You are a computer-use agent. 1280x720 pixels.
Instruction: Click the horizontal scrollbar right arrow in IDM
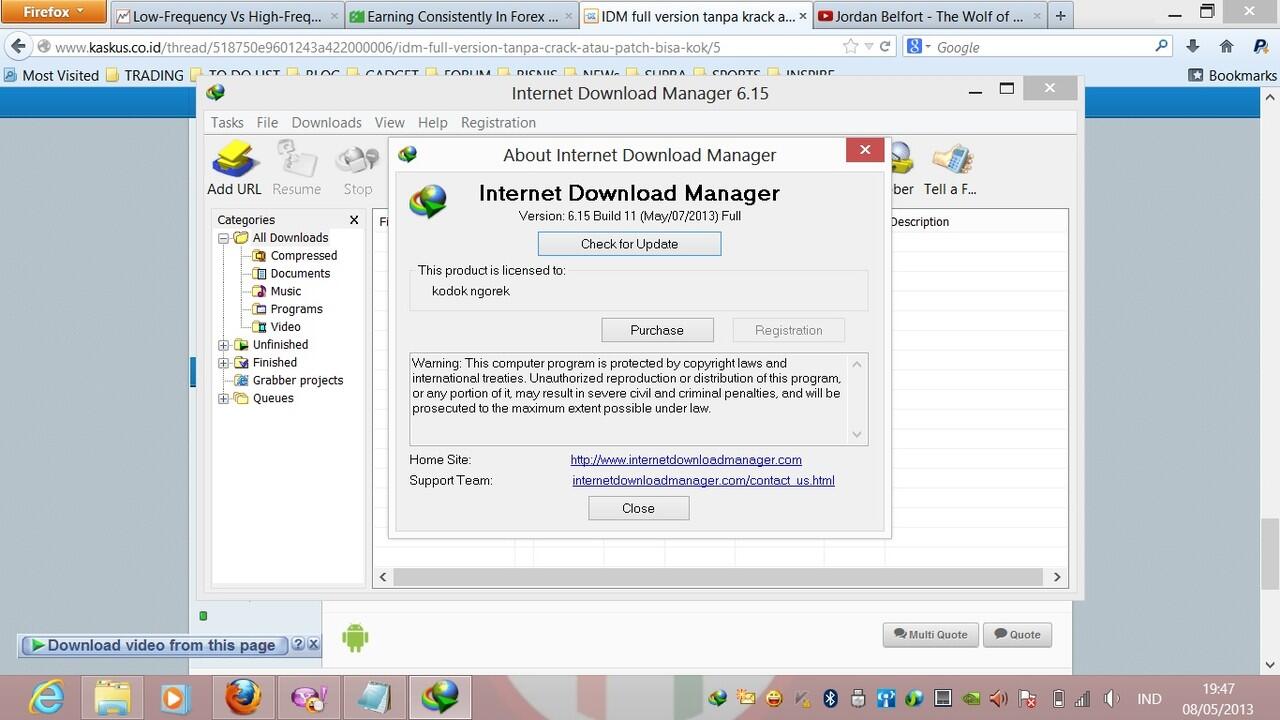[1057, 577]
